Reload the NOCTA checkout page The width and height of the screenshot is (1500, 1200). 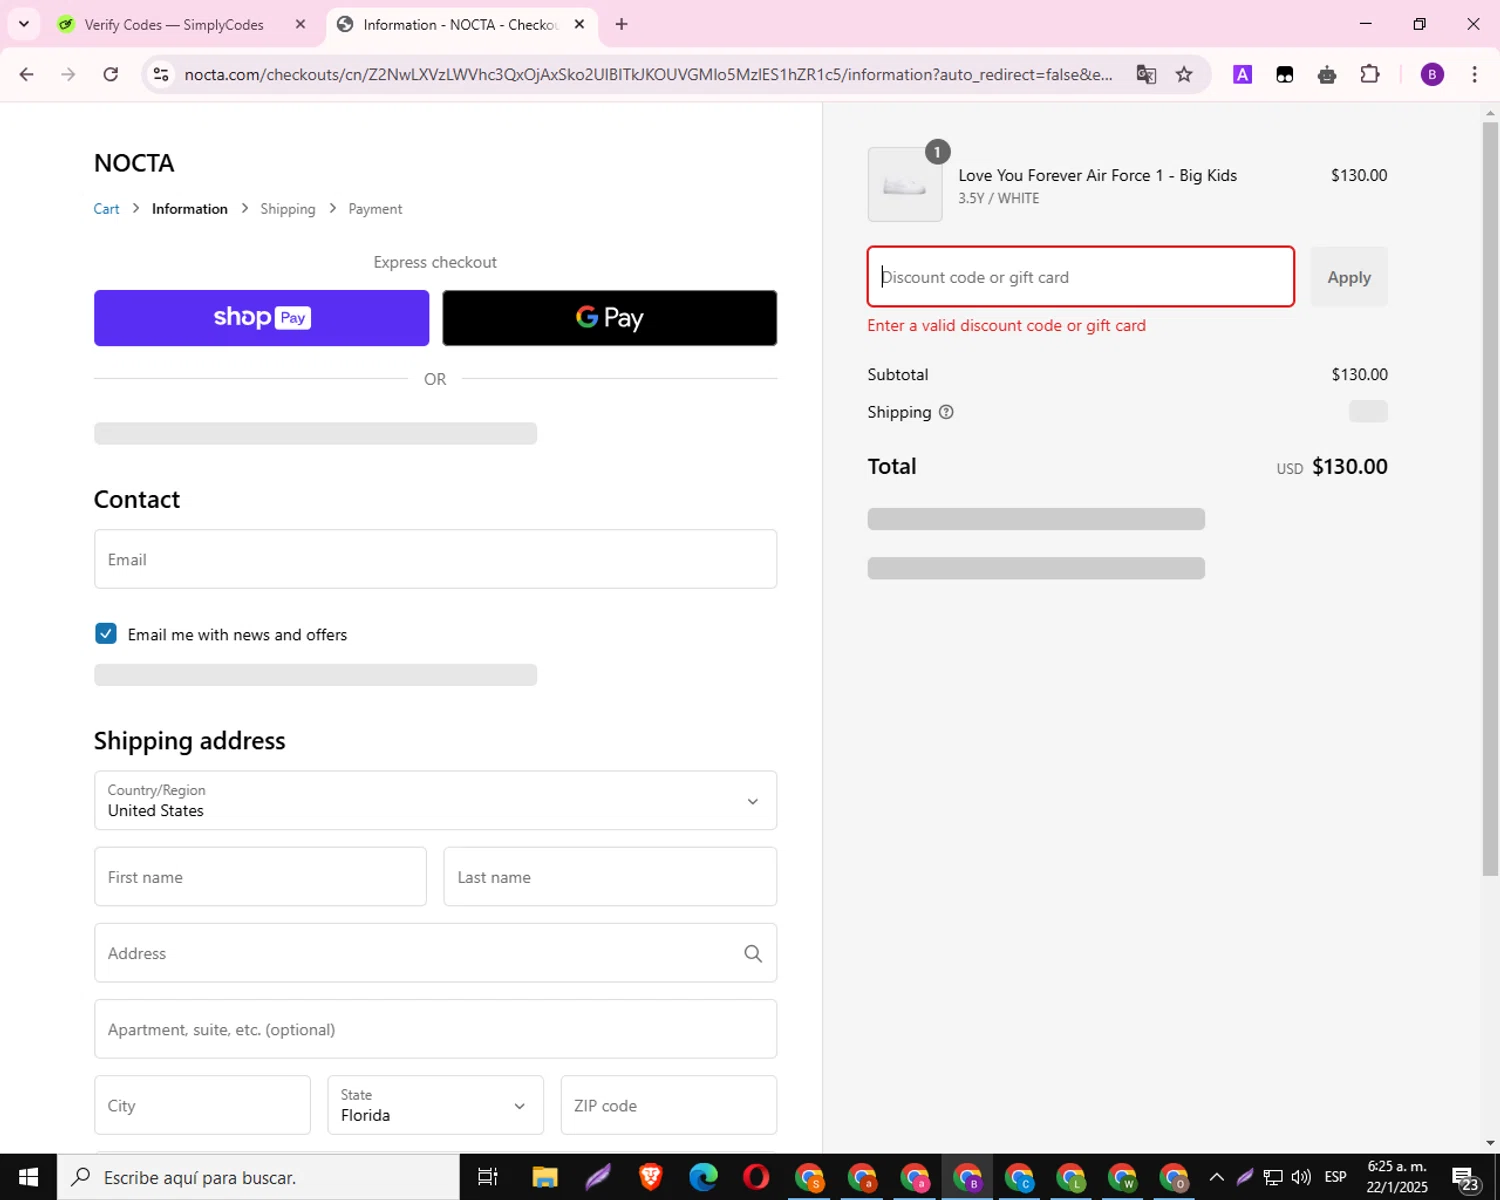(x=111, y=74)
